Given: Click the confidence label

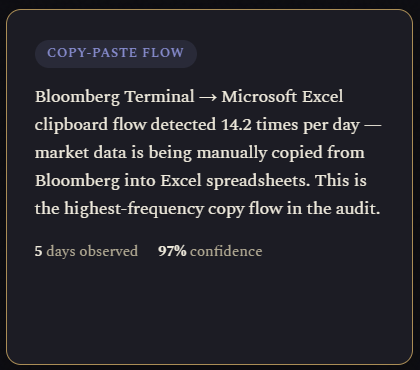Looking at the screenshot, I should pyautogui.click(x=226, y=251).
